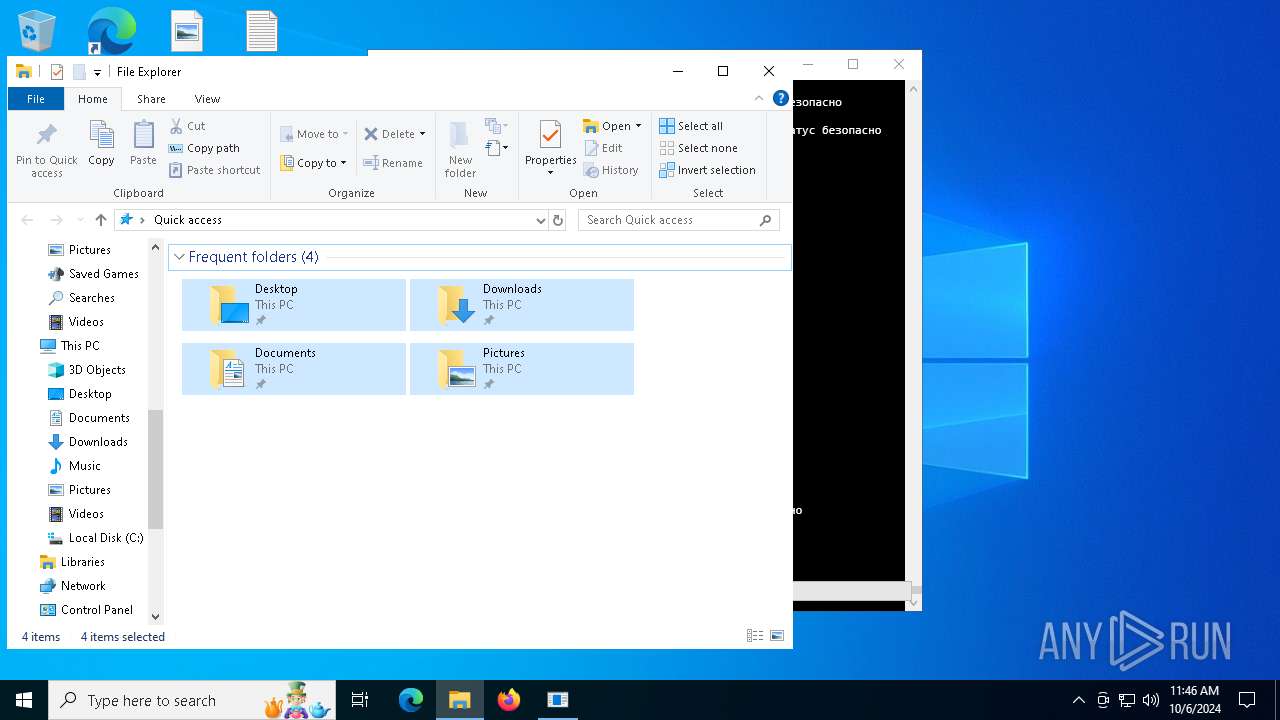The image size is (1280, 720).
Task: Collapse the ribbon with chevron
Action: [758, 98]
